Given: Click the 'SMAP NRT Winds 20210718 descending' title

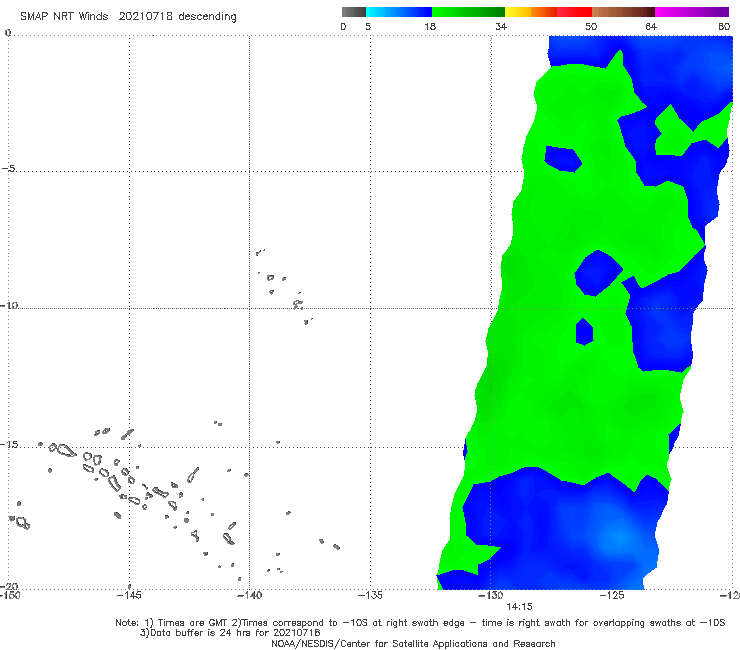Looking at the screenshot, I should [x=128, y=17].
